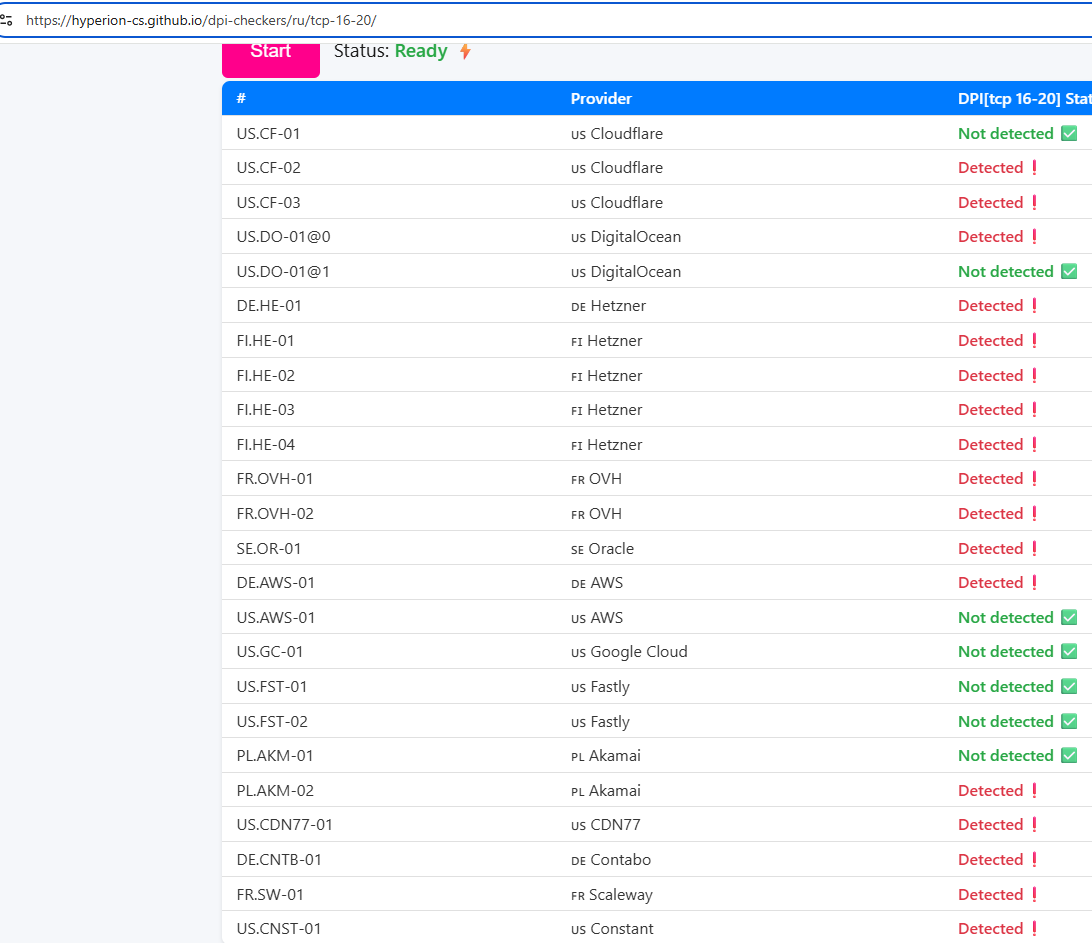This screenshot has width=1092, height=943.
Task: Click the red exclamation icon in US.CDN77-01 row
Action: pos(1034,825)
